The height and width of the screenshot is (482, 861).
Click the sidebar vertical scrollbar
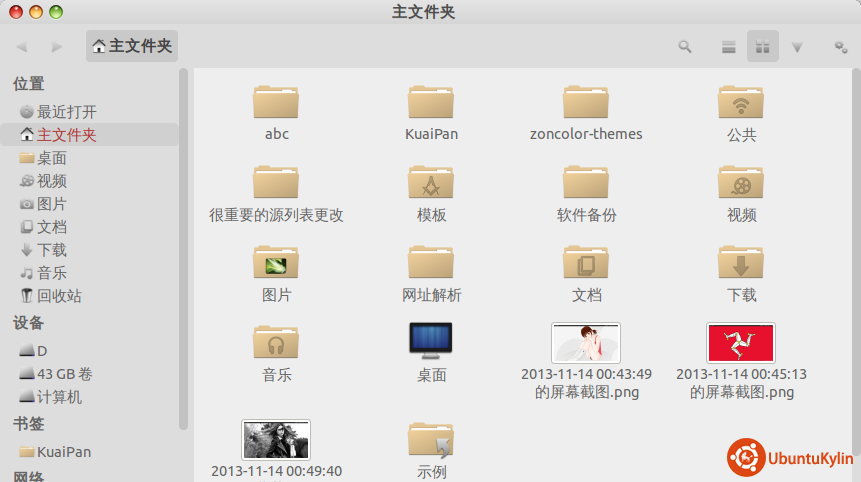[183, 250]
